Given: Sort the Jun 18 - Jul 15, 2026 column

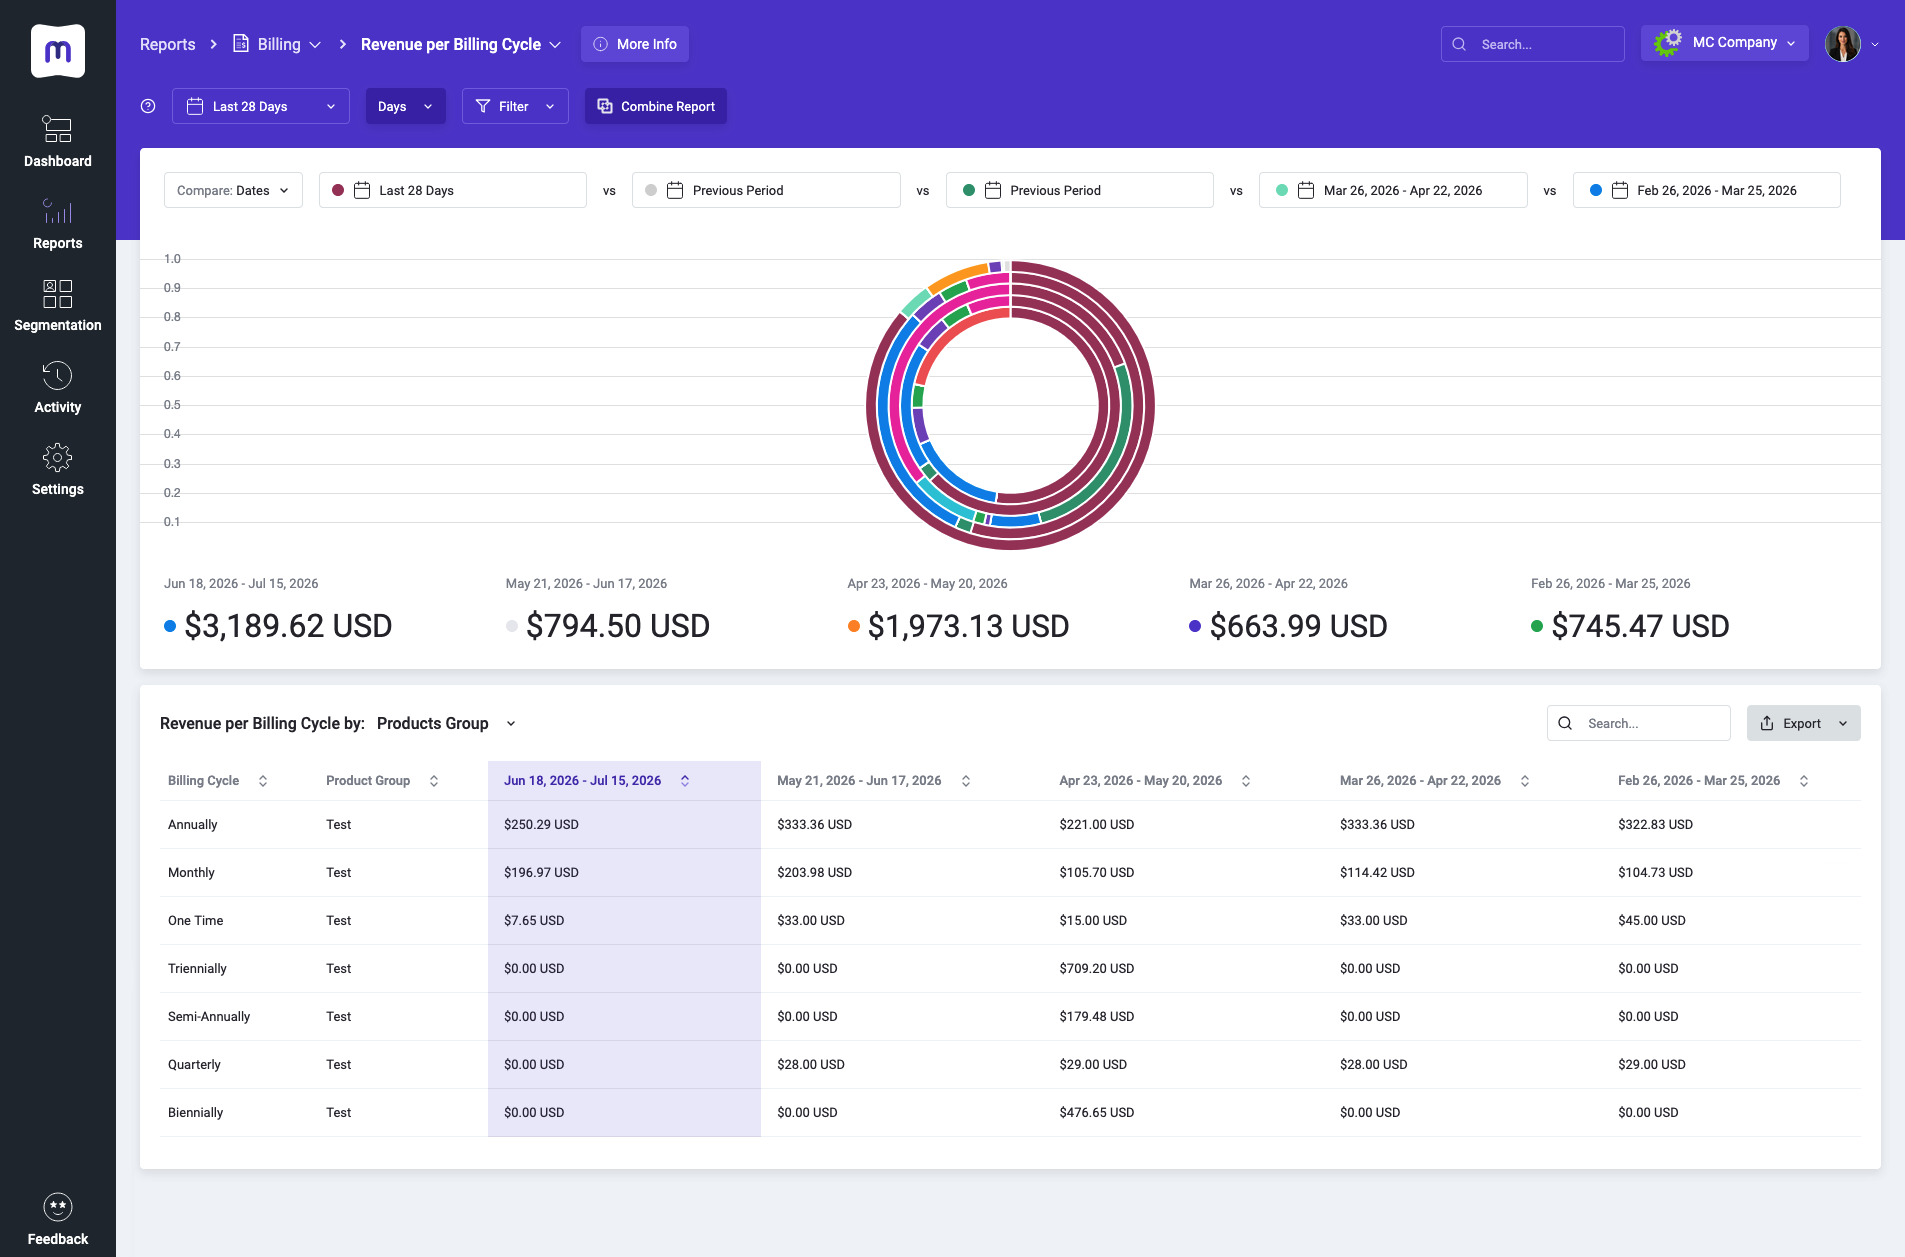Looking at the screenshot, I should [x=685, y=781].
